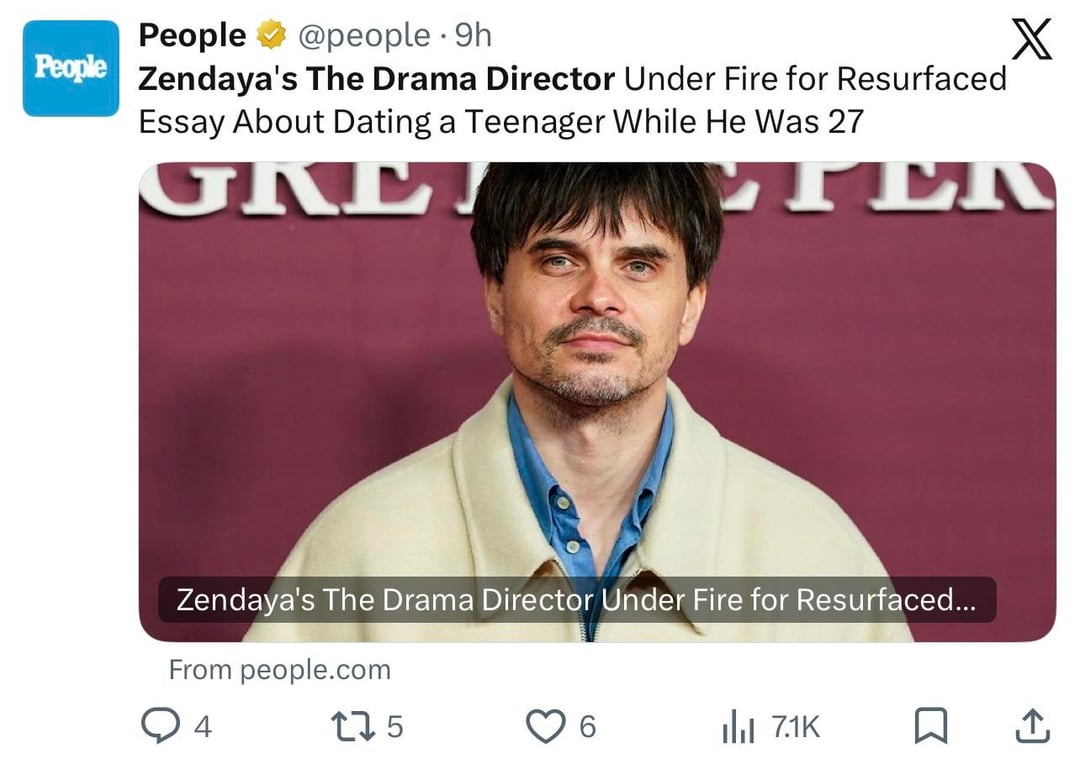The image size is (1080, 764).
Task: Click the bold "Zendaya's The Drama Director" text
Action: pyautogui.click(x=376, y=78)
